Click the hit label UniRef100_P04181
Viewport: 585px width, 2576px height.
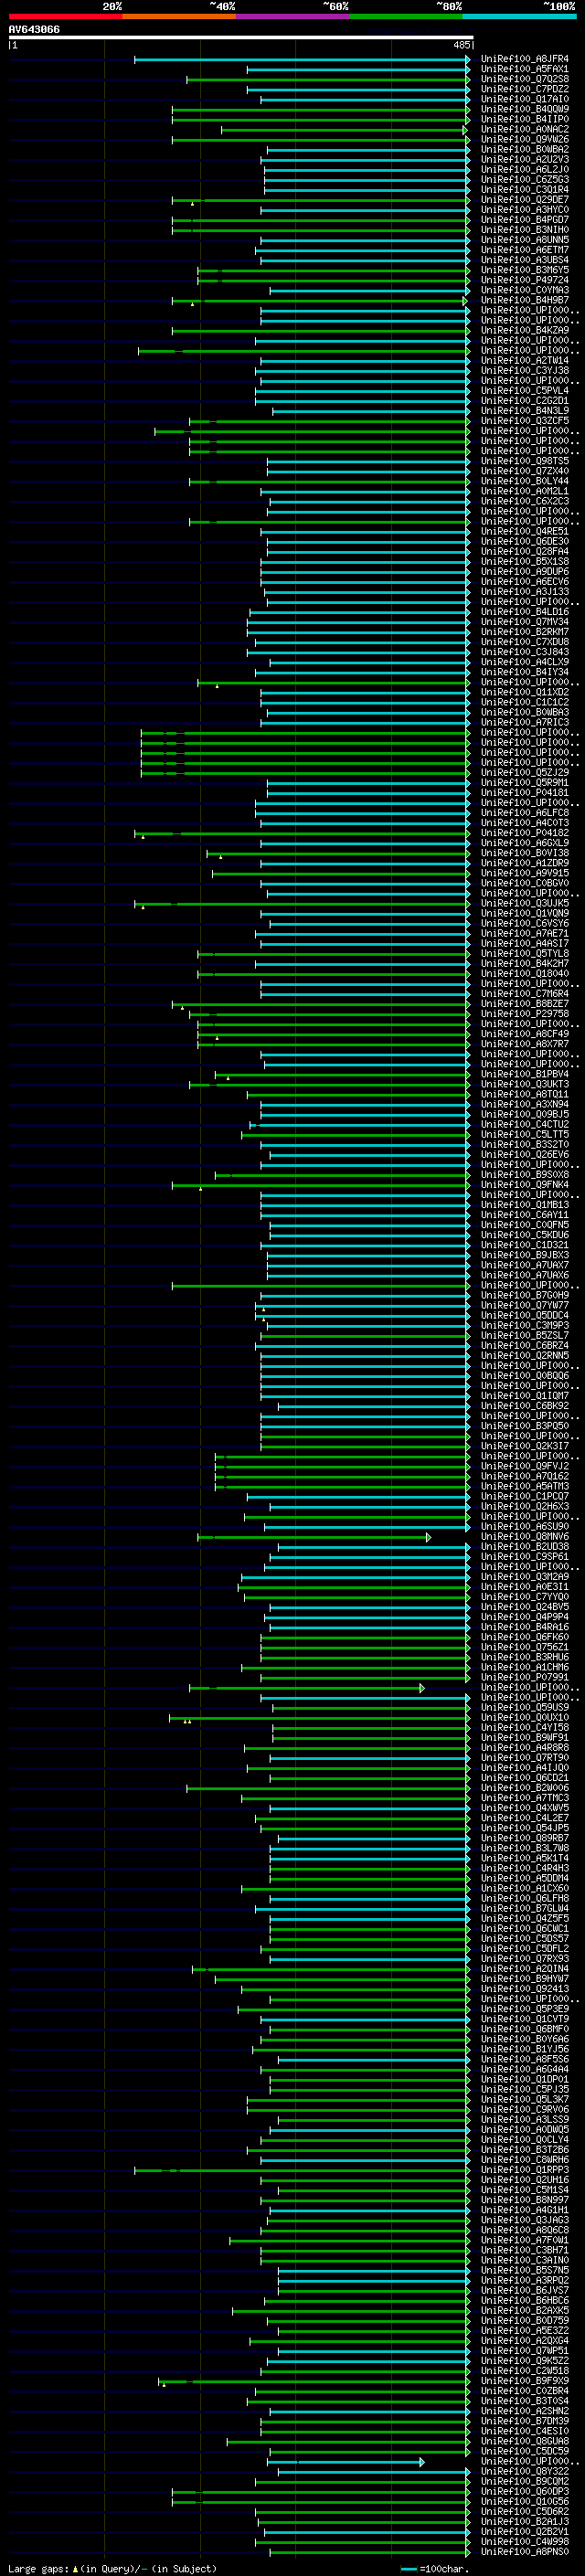(525, 792)
